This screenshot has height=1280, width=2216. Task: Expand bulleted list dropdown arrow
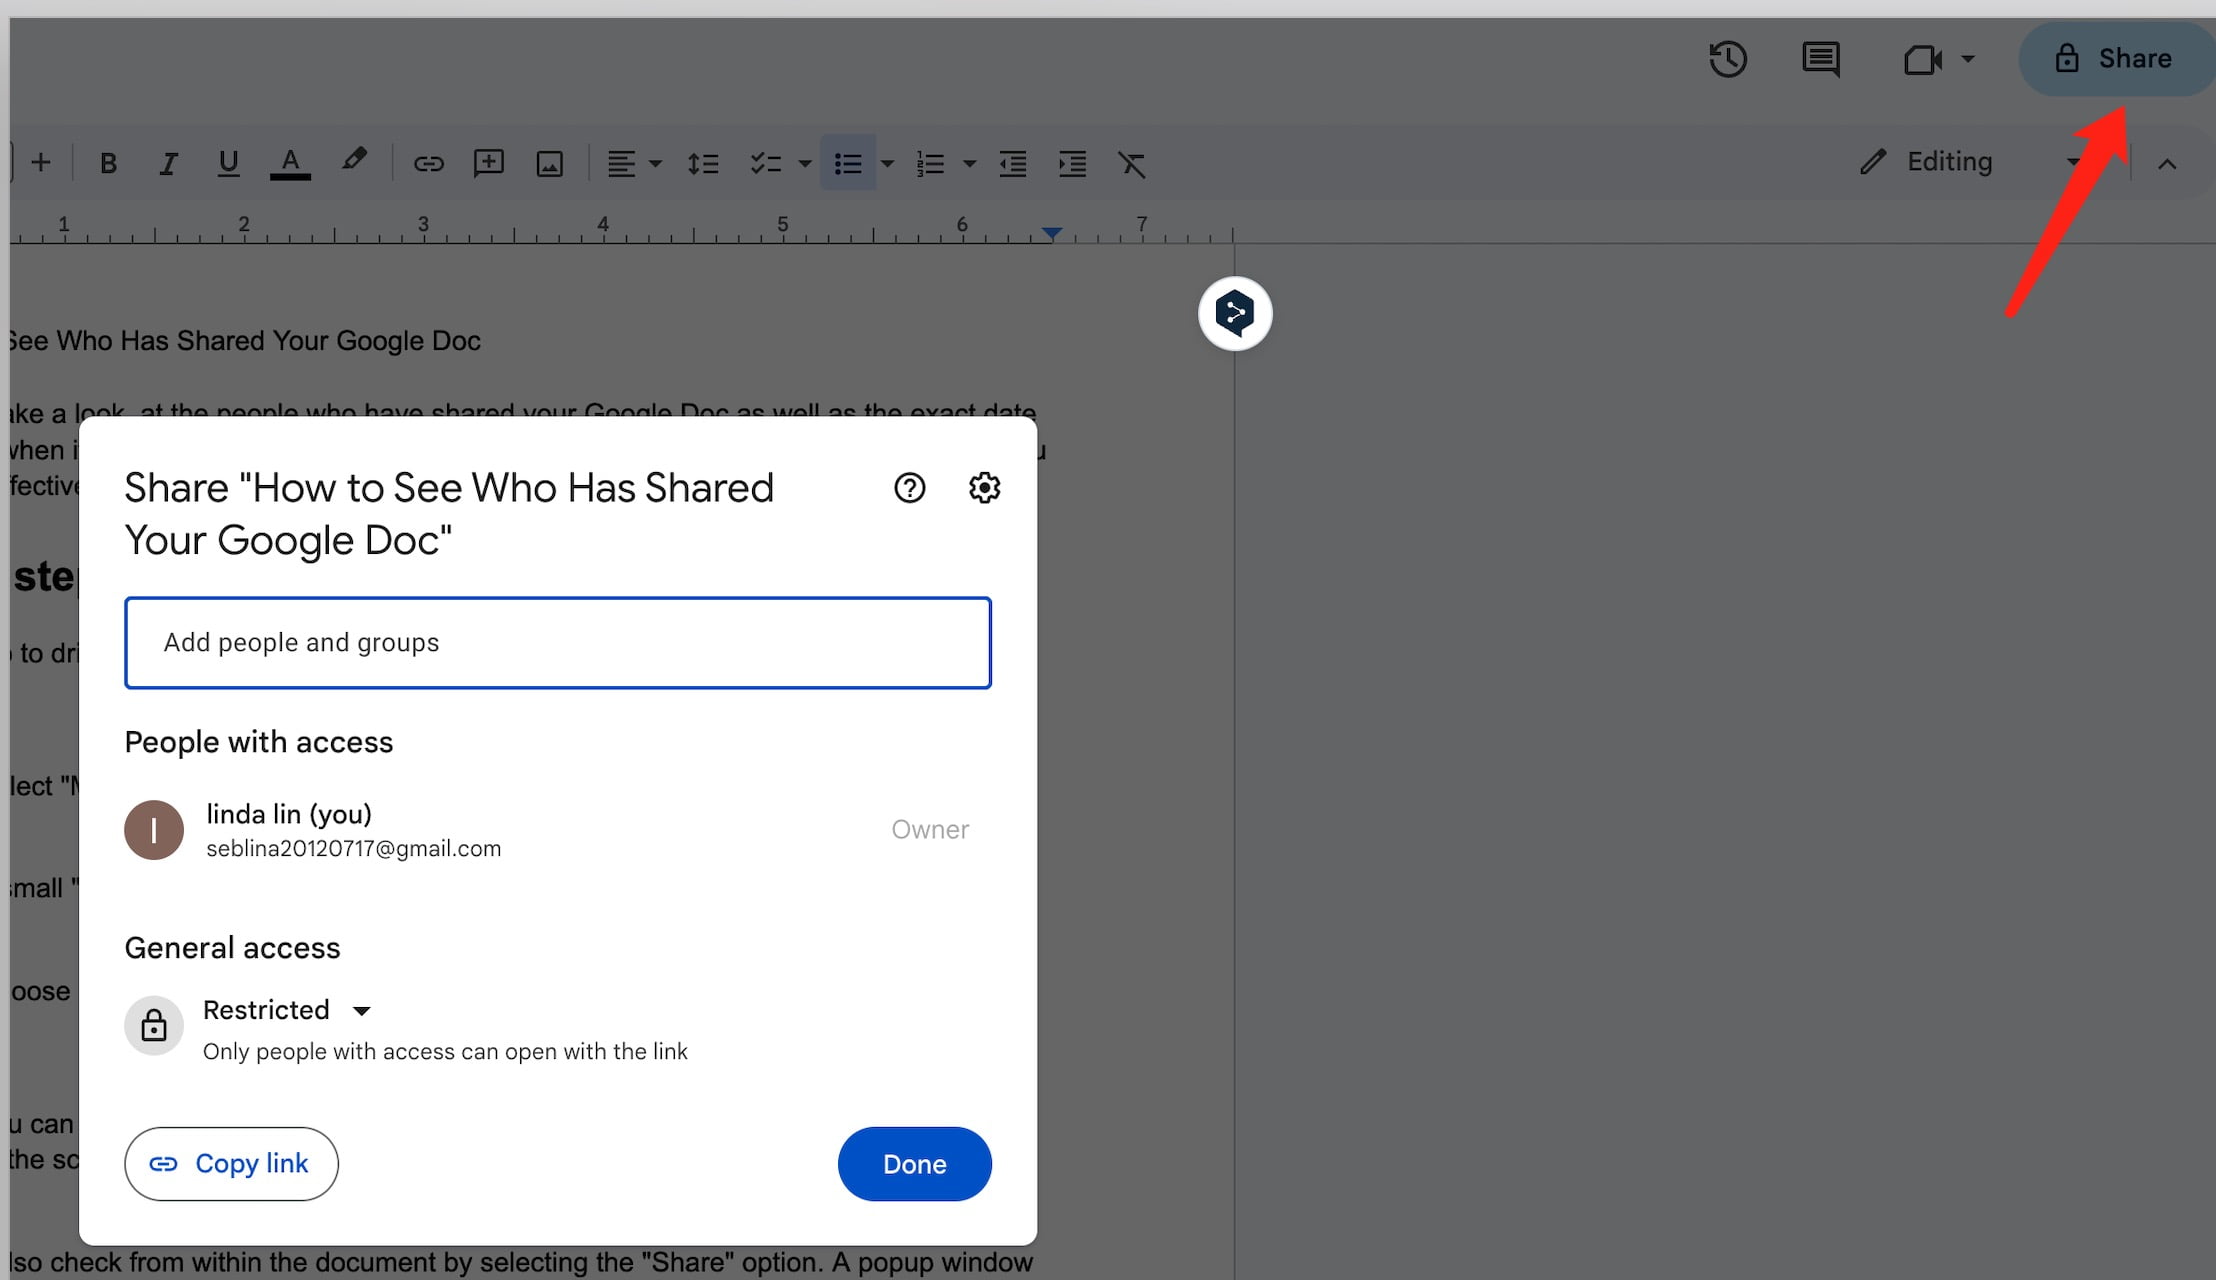click(x=887, y=163)
